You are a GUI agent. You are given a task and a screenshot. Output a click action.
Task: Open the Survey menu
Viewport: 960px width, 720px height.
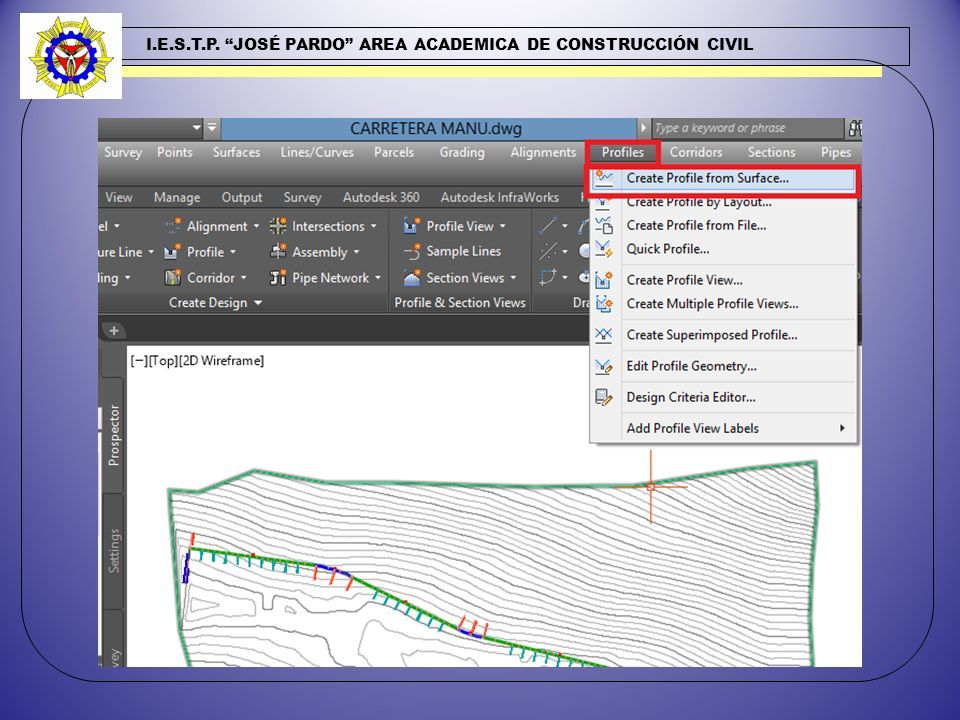122,152
